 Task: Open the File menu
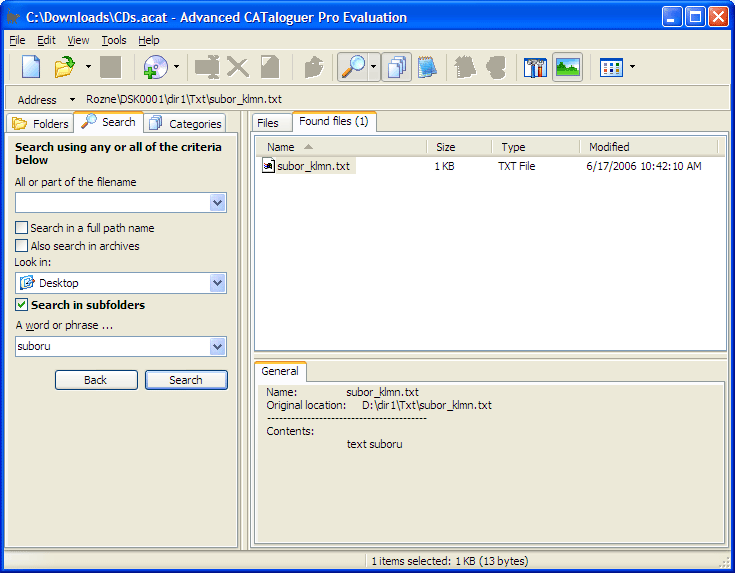click(x=17, y=40)
